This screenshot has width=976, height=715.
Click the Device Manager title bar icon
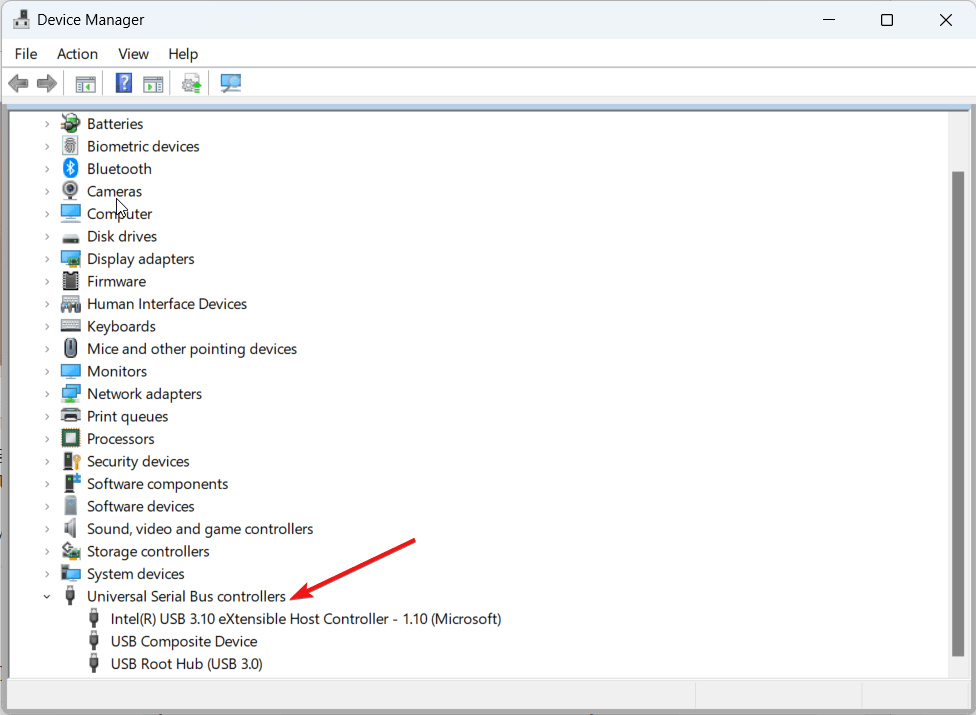click(21, 19)
